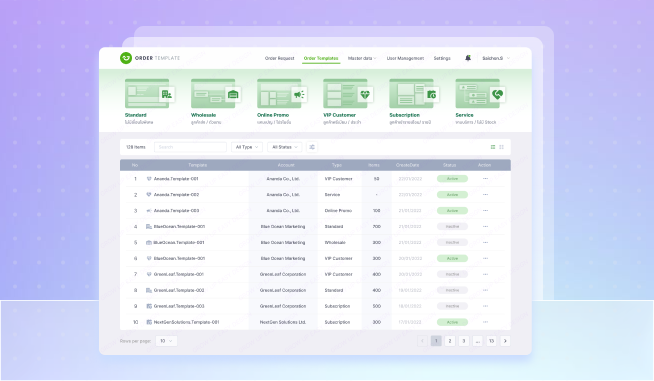The height and width of the screenshot is (381, 654).
Task: Switch to the Order Request tab
Action: click(279, 58)
